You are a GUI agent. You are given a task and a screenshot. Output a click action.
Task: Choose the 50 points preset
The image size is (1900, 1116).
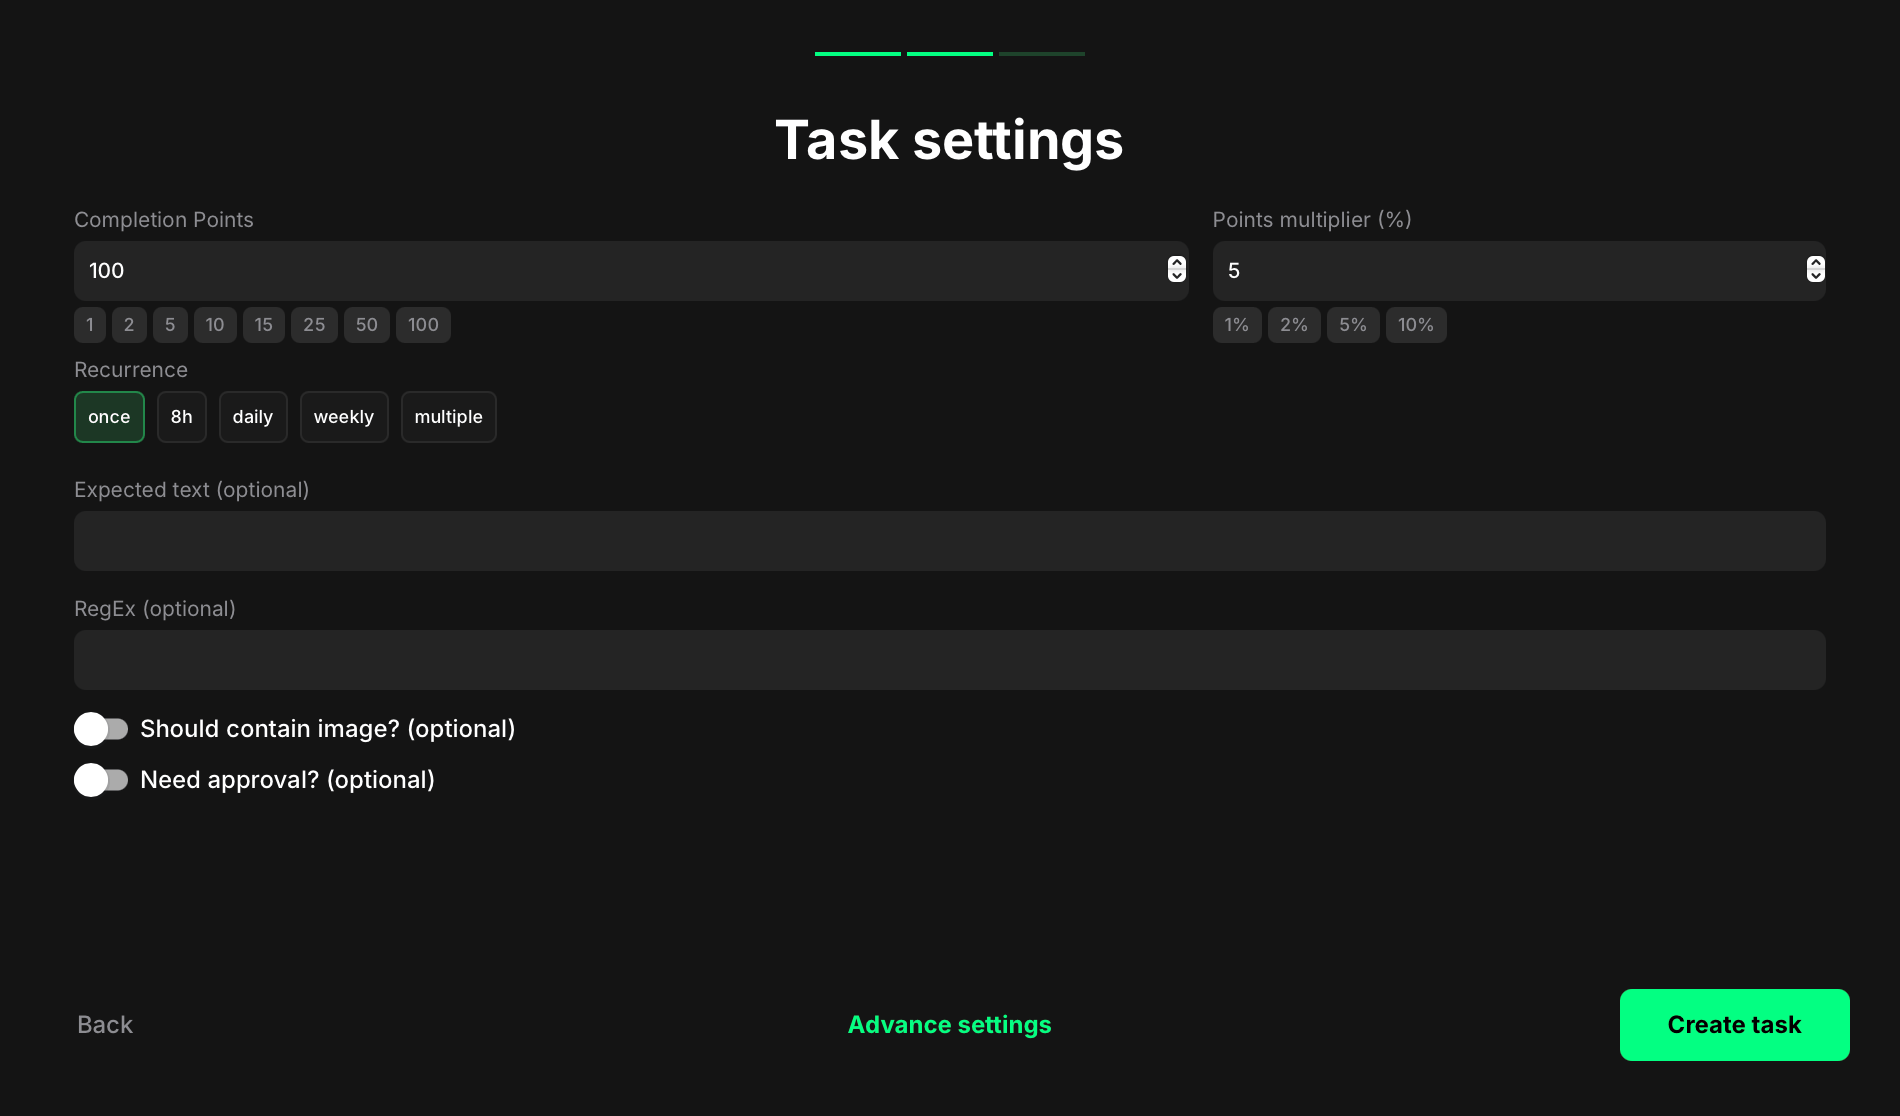(x=367, y=325)
